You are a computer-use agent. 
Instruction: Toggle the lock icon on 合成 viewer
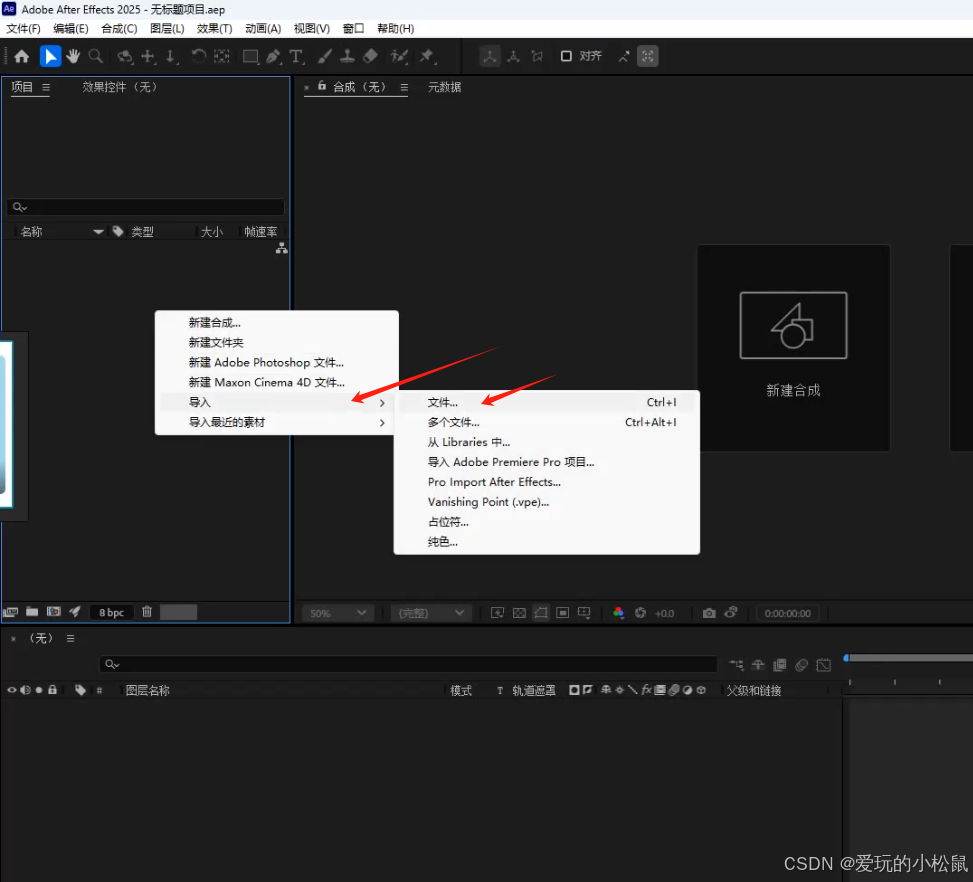coord(322,86)
